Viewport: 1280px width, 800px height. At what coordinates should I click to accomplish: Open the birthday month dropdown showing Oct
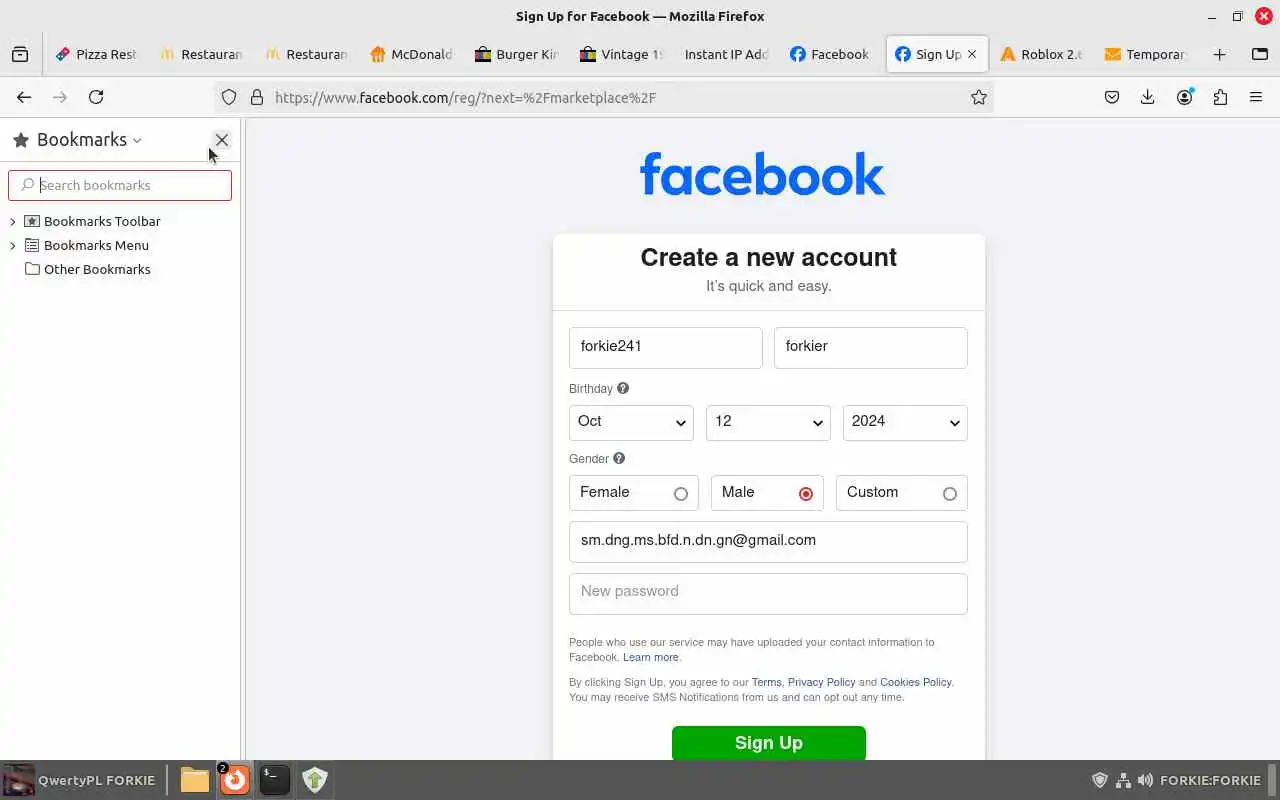click(x=631, y=422)
